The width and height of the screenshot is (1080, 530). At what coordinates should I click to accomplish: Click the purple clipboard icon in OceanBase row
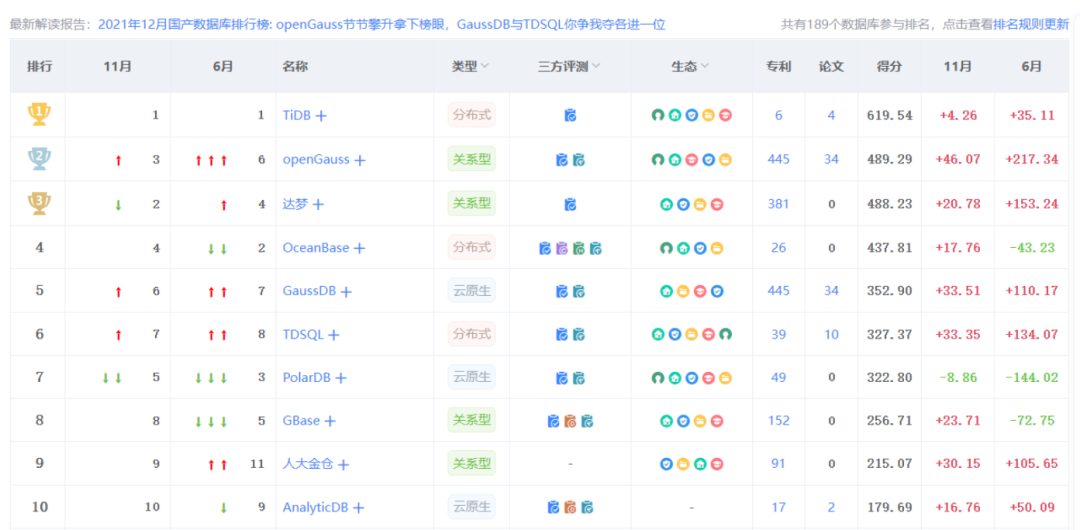tap(561, 248)
